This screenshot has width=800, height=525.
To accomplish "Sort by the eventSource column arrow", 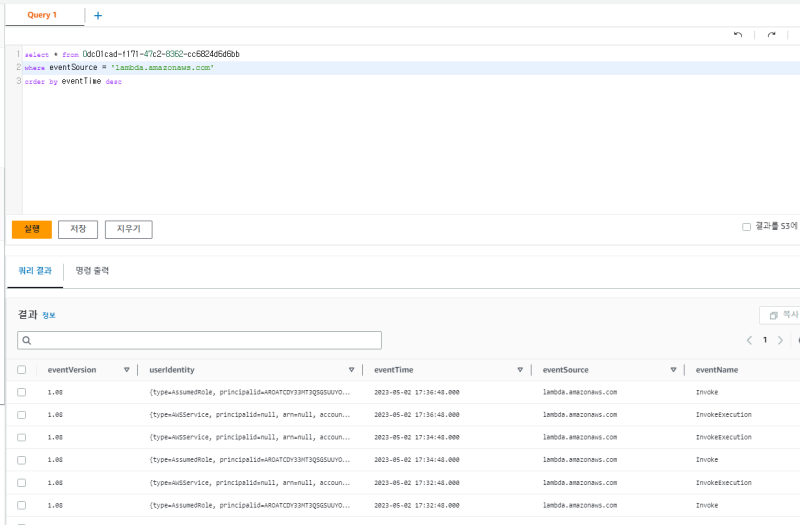I will click(x=674, y=370).
